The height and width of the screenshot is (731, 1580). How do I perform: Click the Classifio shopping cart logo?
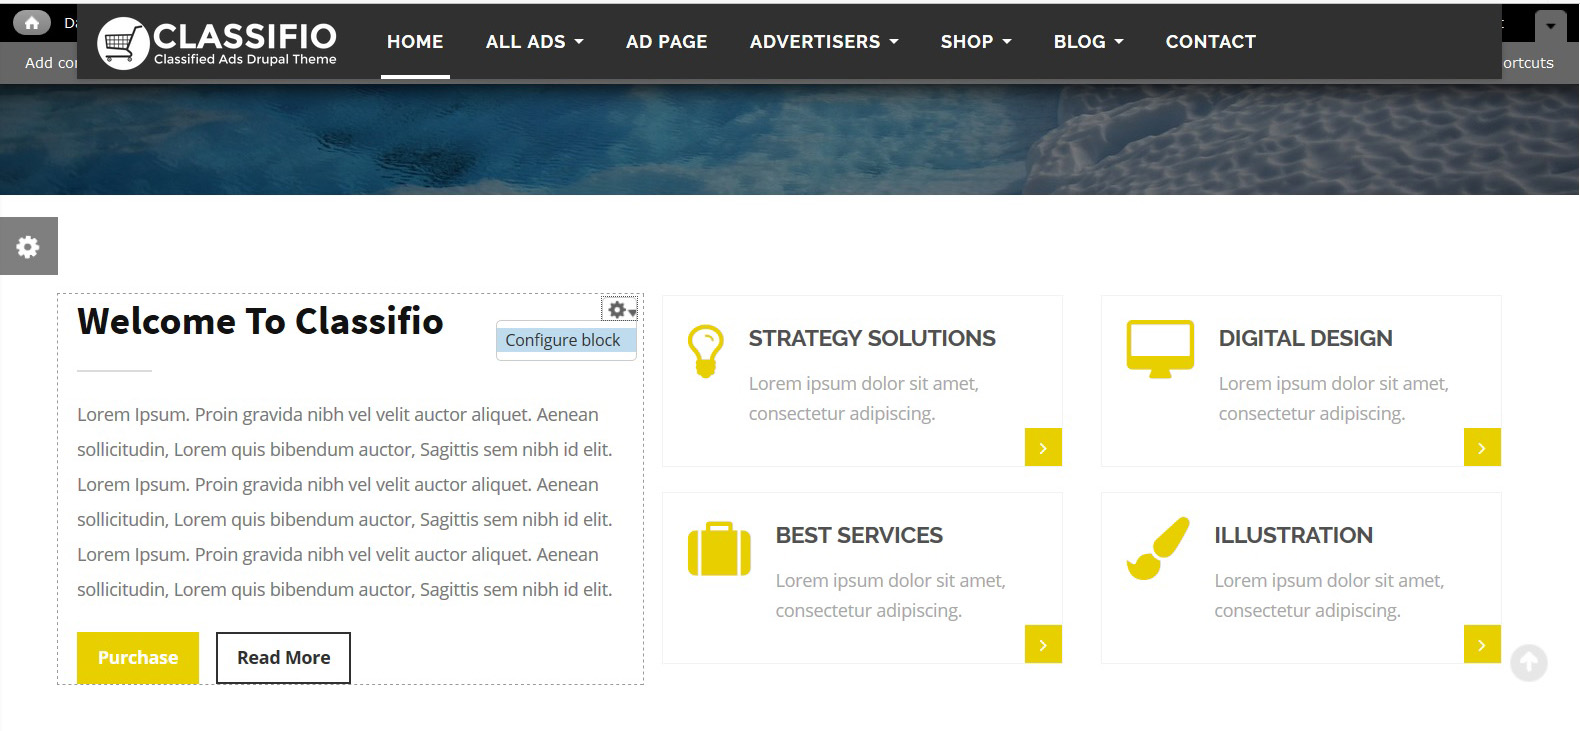click(122, 43)
